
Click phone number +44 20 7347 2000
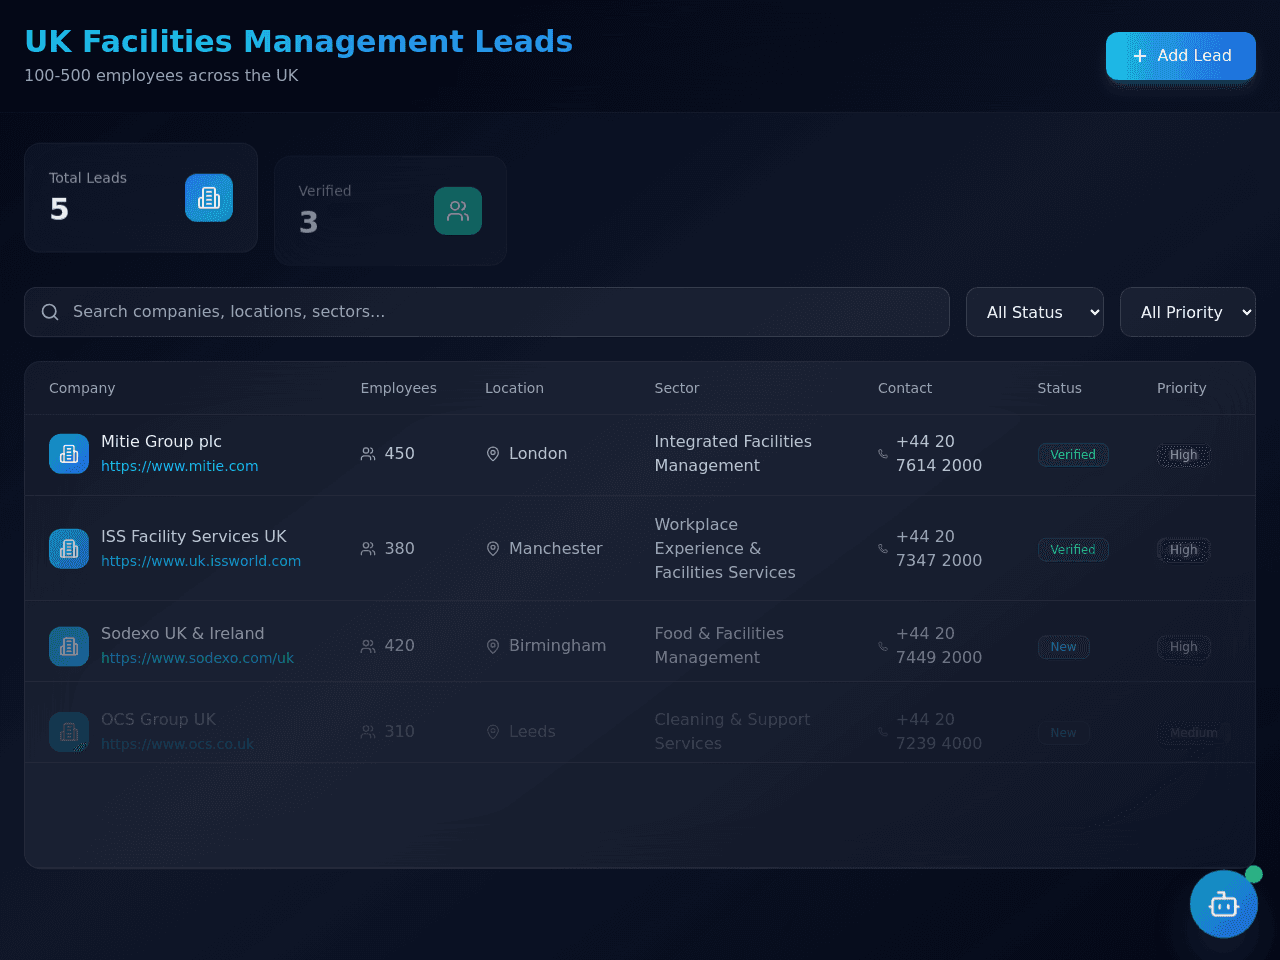click(x=939, y=549)
